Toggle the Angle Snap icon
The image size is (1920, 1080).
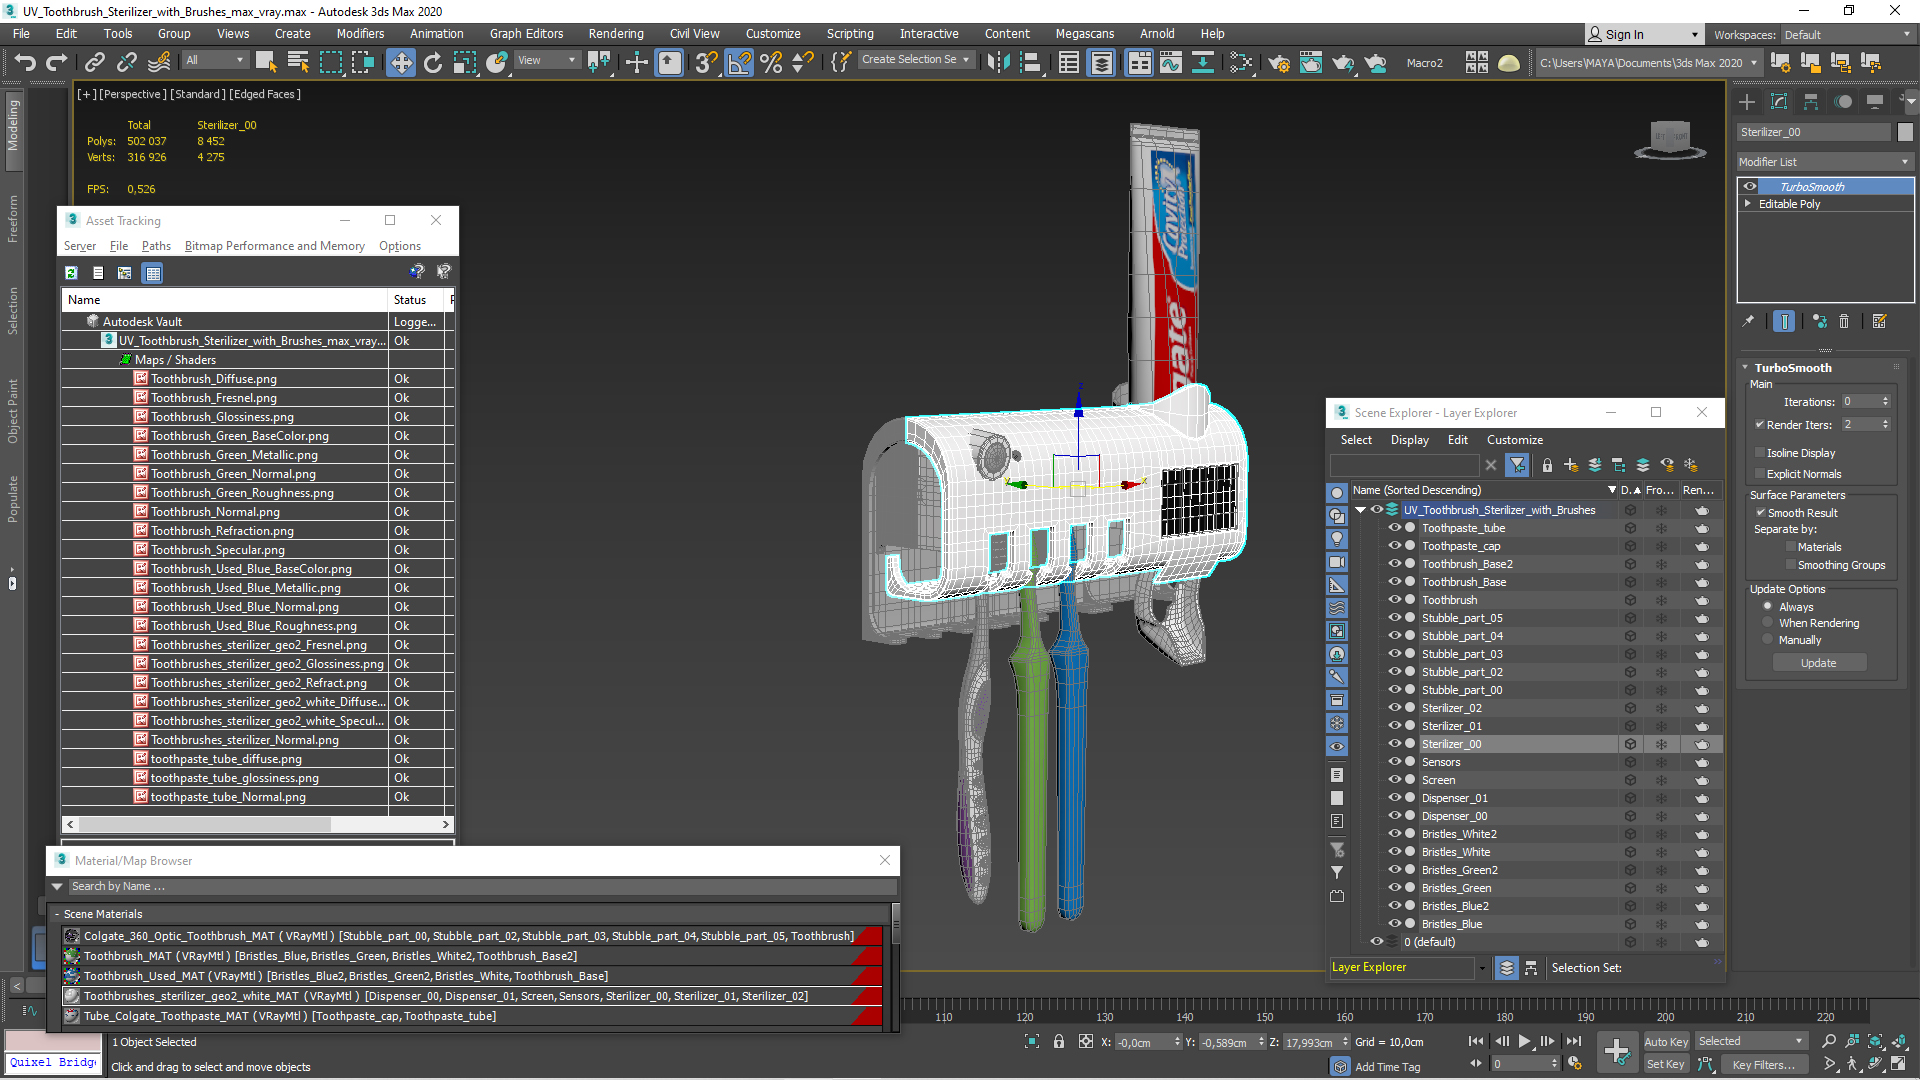pyautogui.click(x=739, y=63)
